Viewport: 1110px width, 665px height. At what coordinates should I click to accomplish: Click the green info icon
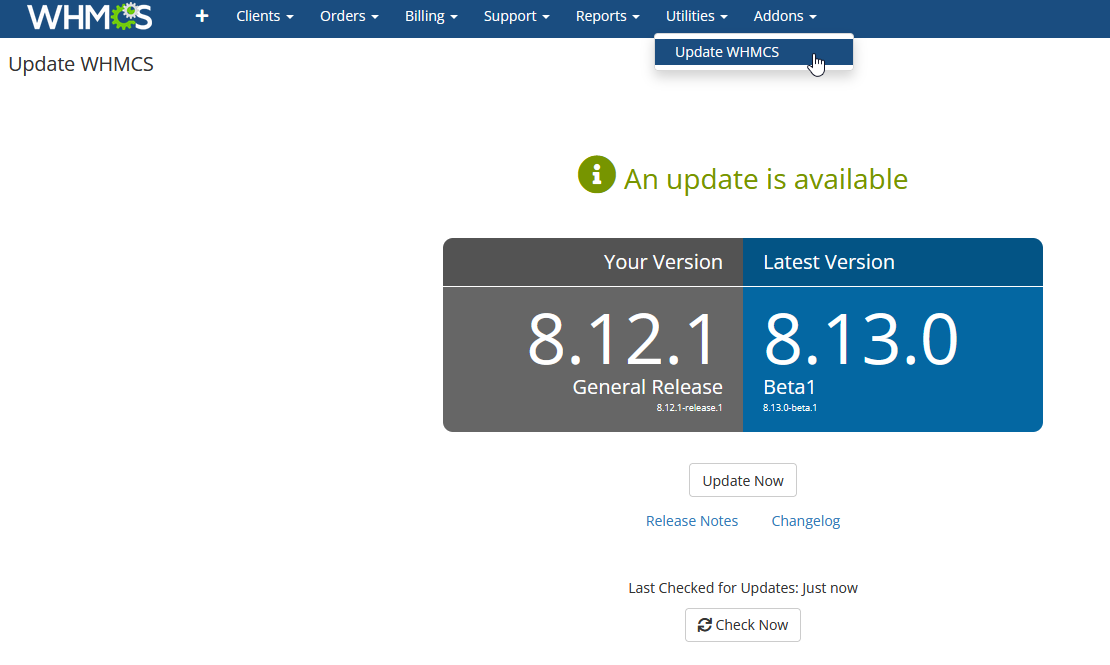point(596,174)
